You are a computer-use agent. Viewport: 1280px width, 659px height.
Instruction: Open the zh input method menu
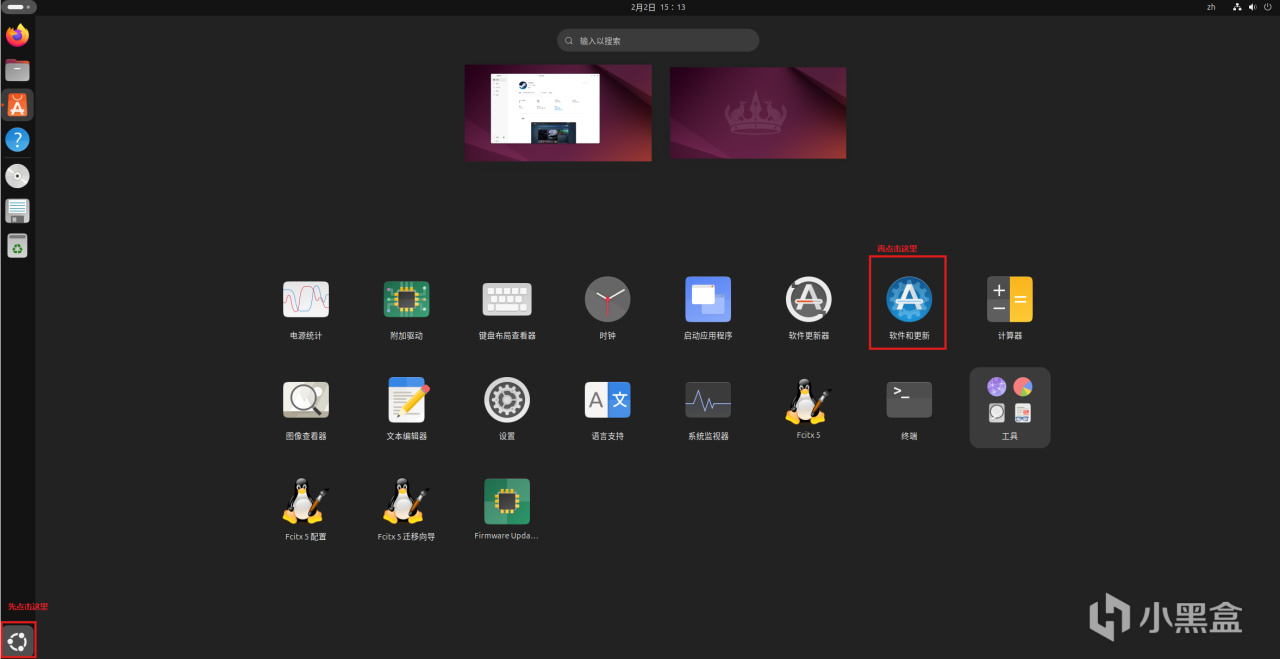pyautogui.click(x=1211, y=7)
